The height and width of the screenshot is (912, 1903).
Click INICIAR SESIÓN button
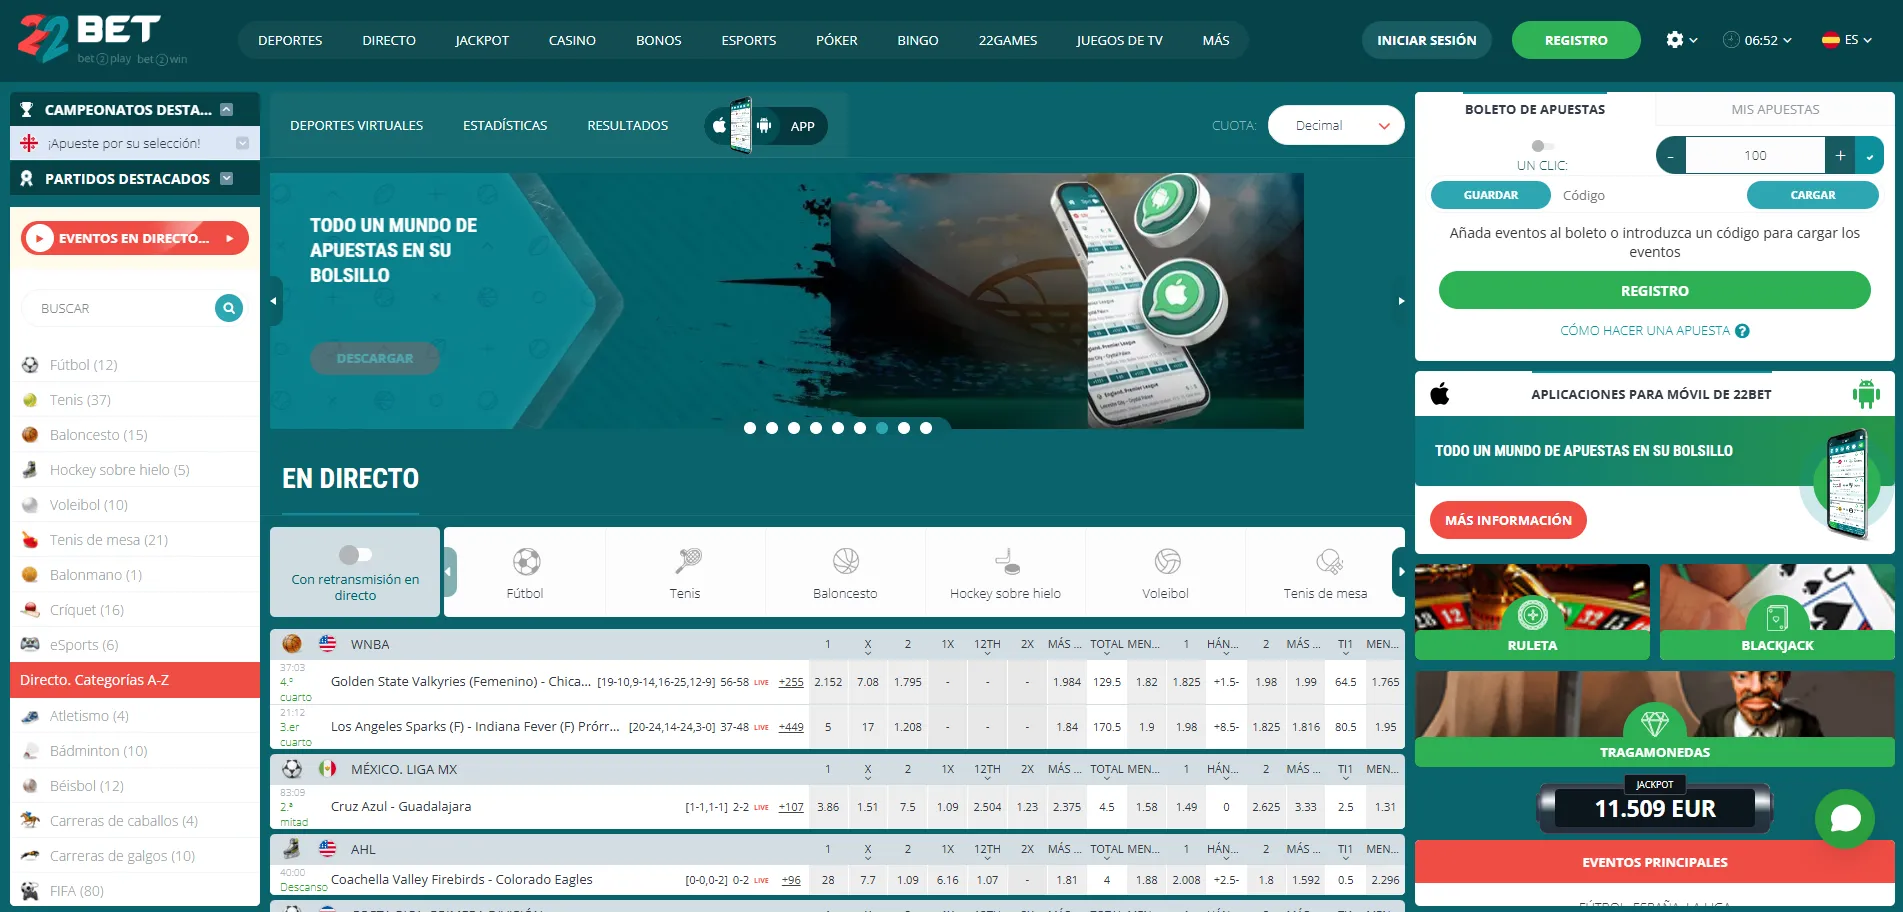[1427, 40]
